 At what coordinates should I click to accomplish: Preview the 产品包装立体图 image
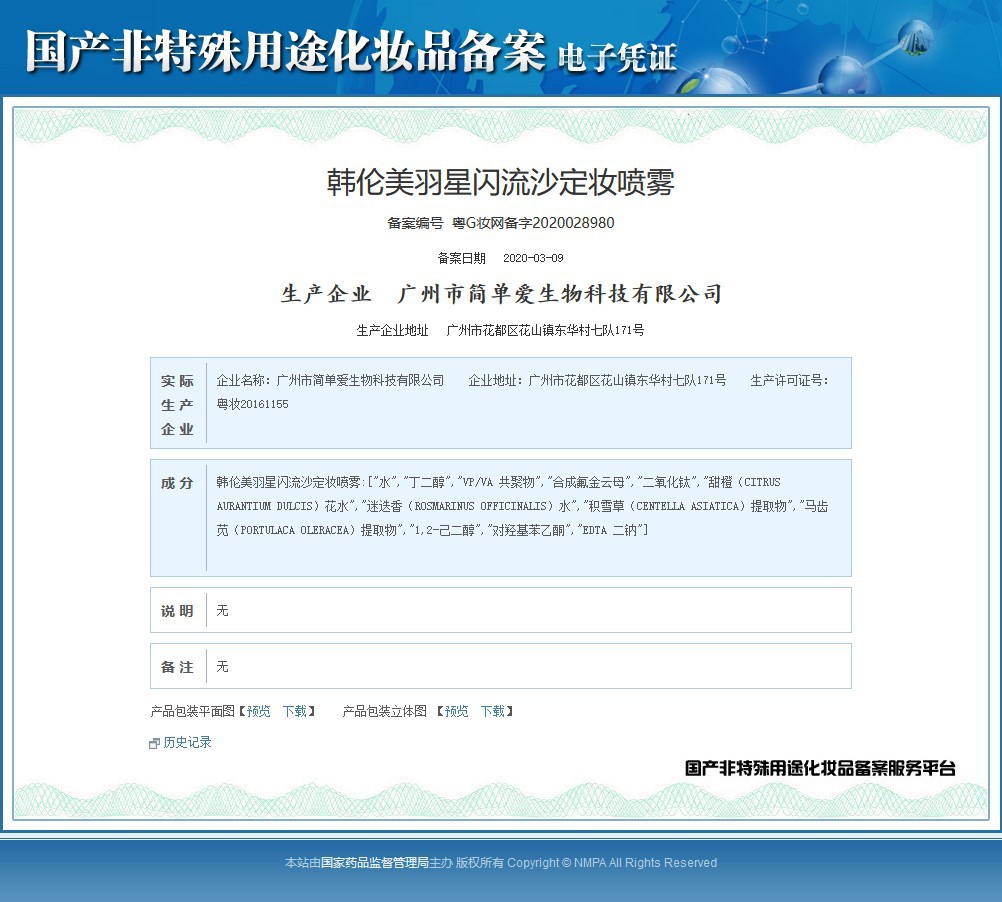456,711
